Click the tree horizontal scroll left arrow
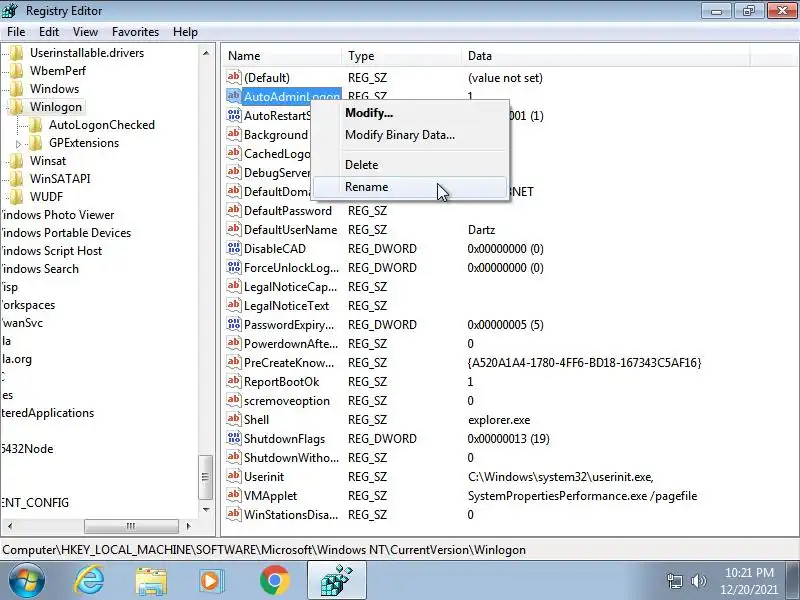Screen dimensions: 800x600 [10, 526]
